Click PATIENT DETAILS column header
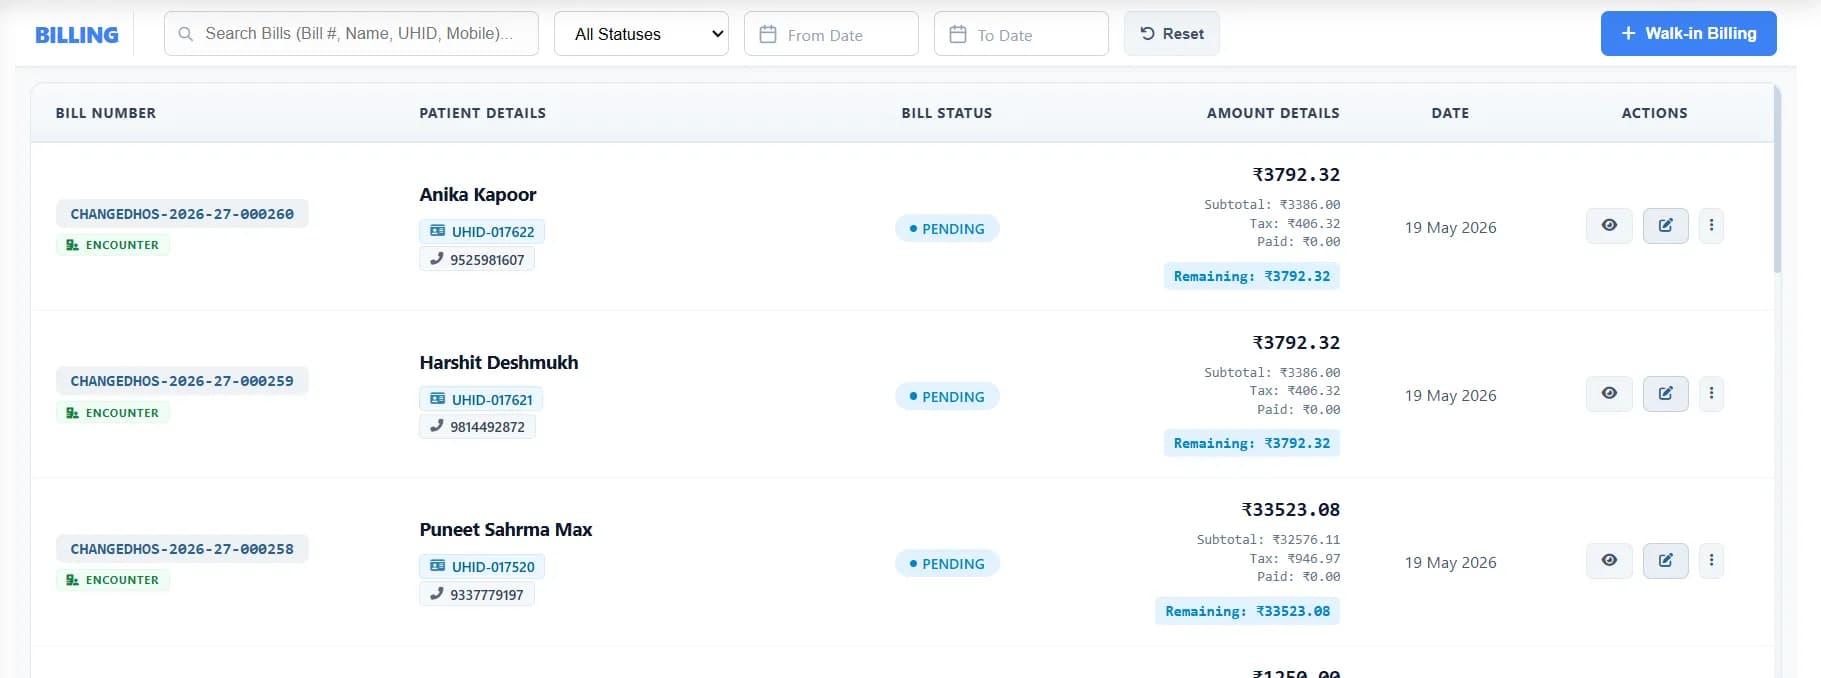 (483, 113)
